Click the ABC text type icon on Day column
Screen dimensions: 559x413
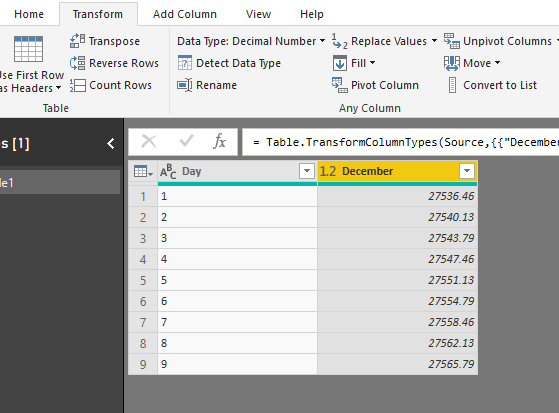(168, 172)
